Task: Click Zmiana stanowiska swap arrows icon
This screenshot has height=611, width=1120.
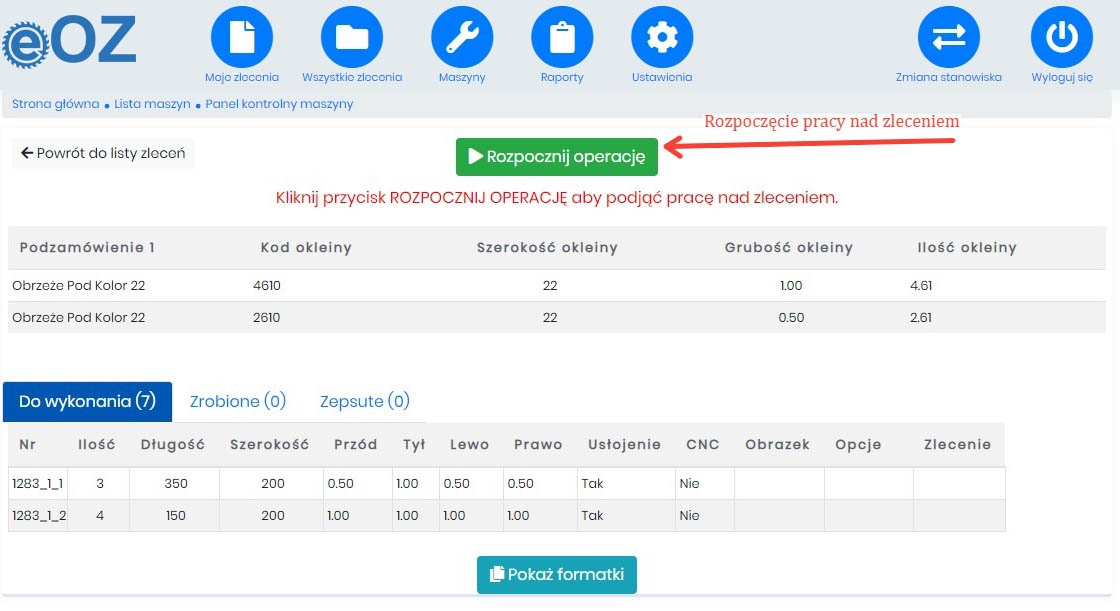Action: tap(948, 37)
